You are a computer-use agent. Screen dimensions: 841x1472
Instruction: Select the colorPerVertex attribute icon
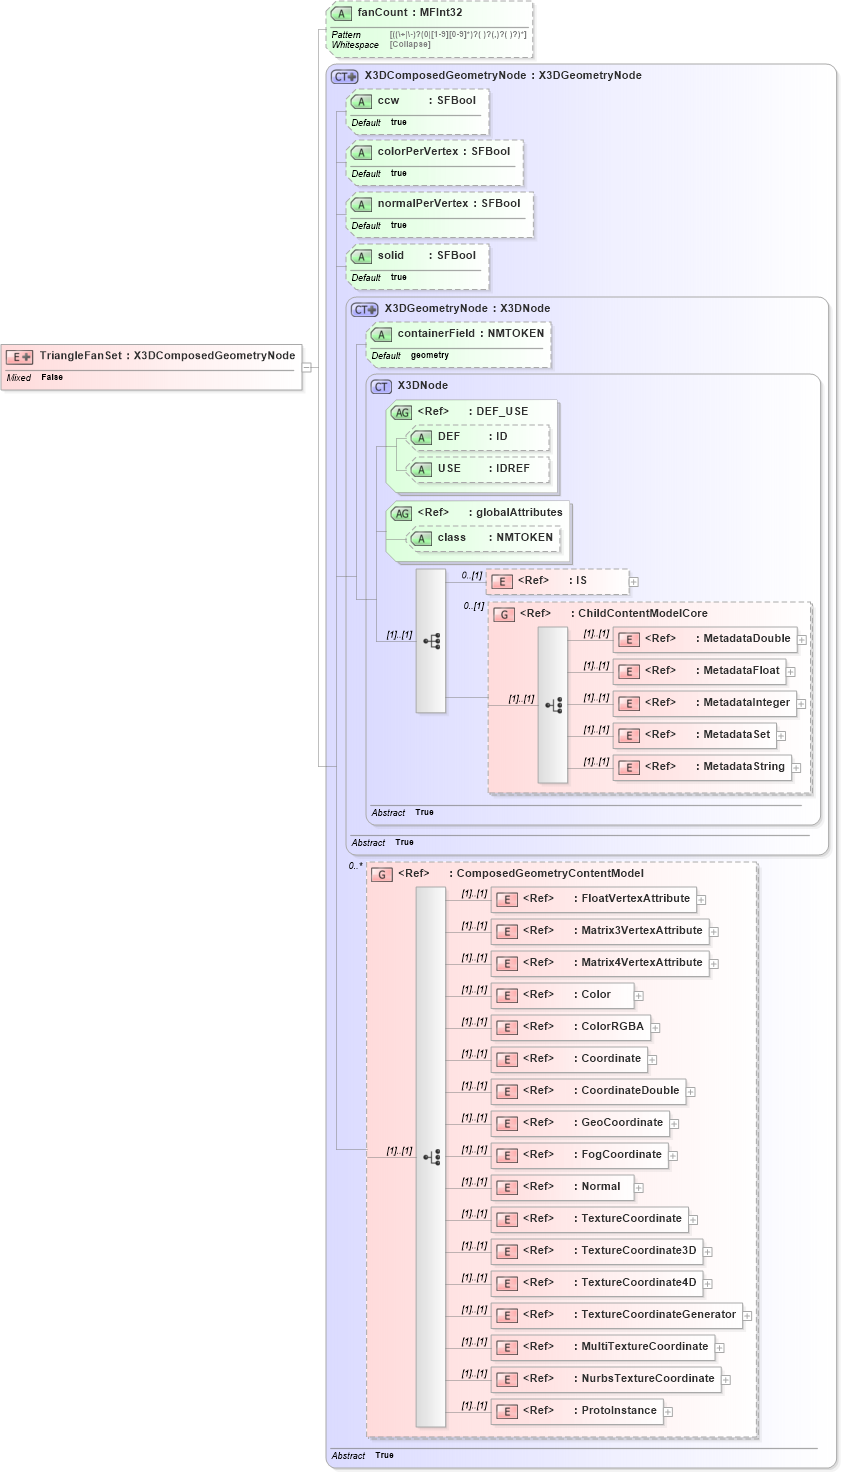click(361, 152)
